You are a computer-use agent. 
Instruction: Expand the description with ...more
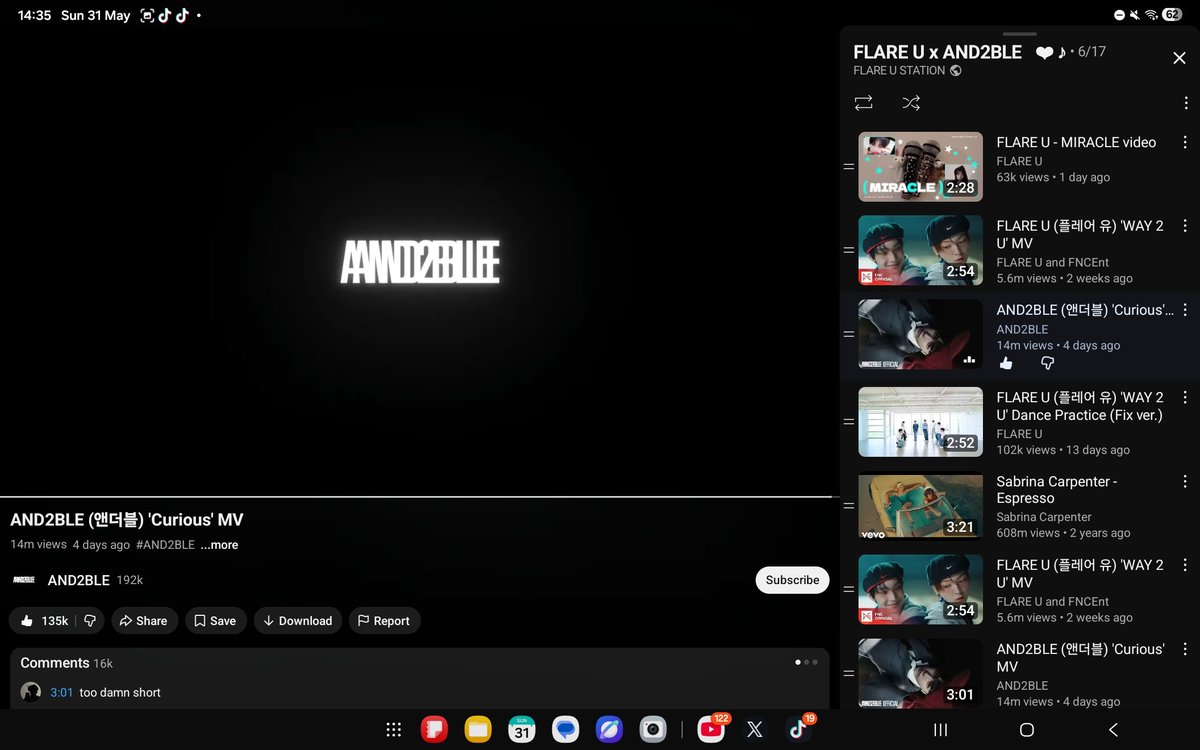219,545
